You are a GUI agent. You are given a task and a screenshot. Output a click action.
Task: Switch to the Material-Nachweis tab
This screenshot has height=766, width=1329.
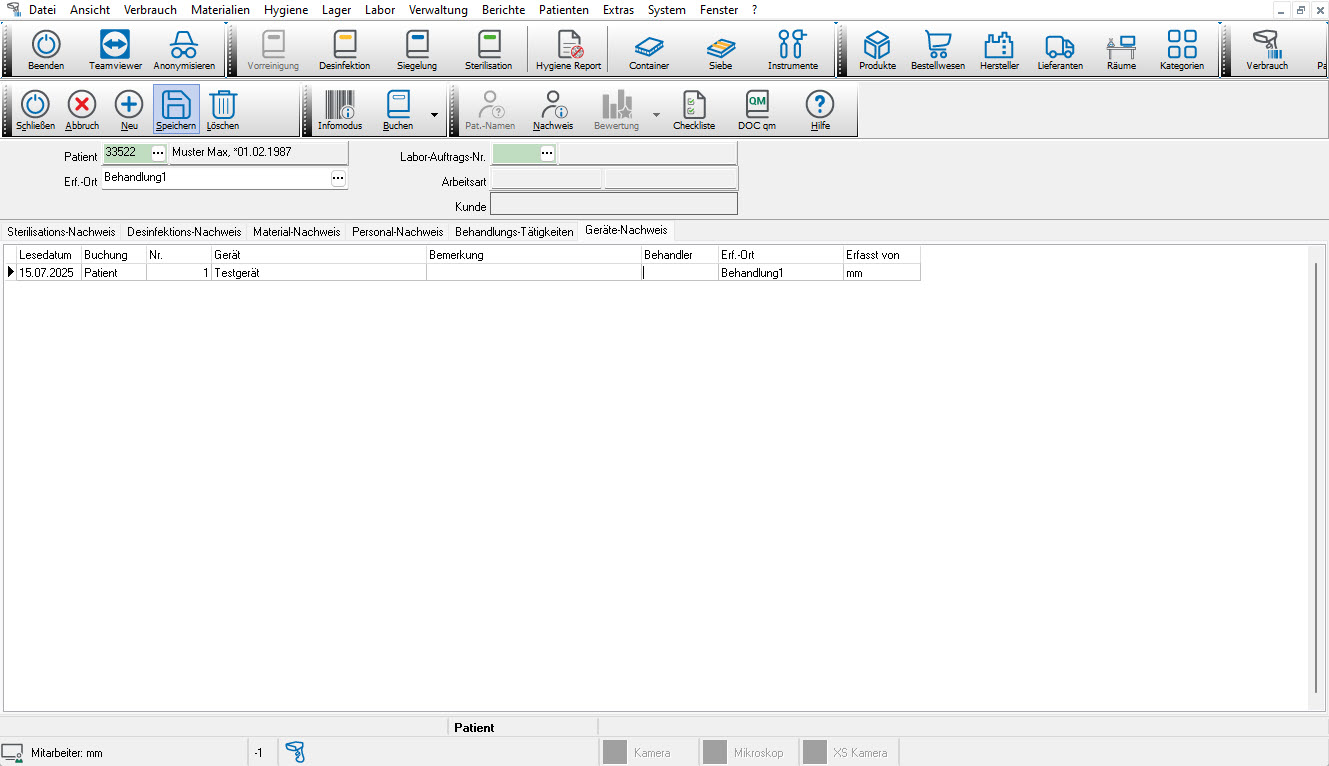296,232
